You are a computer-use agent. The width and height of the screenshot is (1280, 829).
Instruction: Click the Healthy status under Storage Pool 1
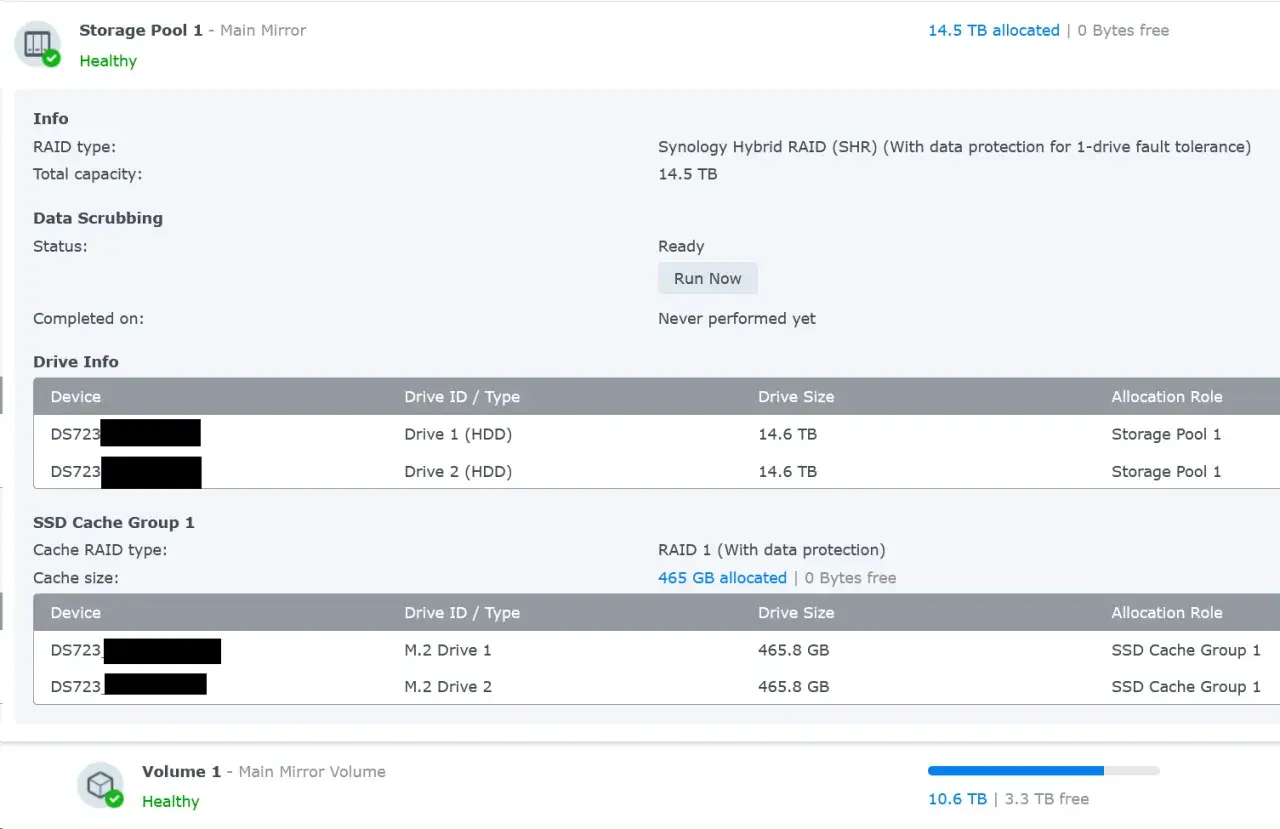pos(108,61)
